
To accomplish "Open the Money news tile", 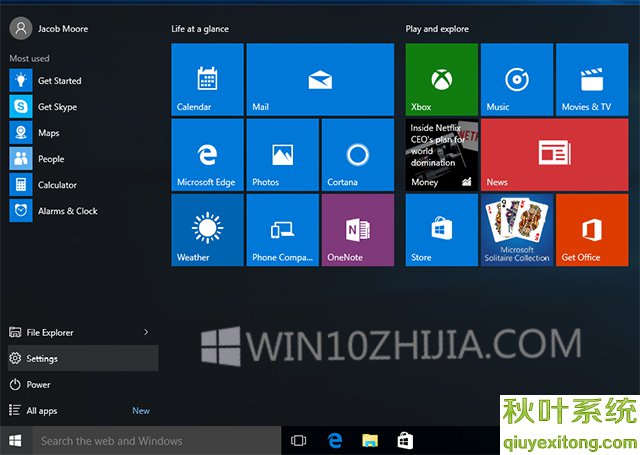I will [442, 155].
